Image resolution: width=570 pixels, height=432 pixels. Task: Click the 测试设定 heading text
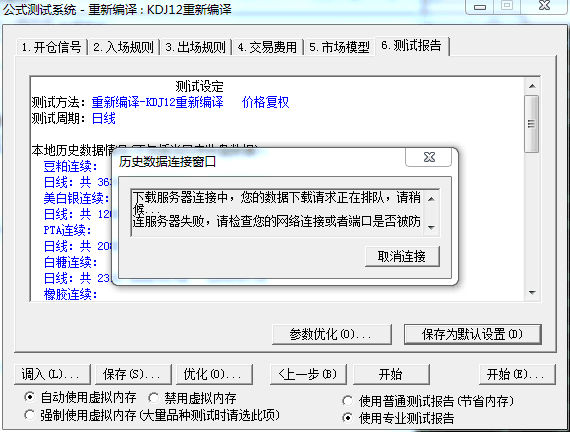[x=199, y=87]
